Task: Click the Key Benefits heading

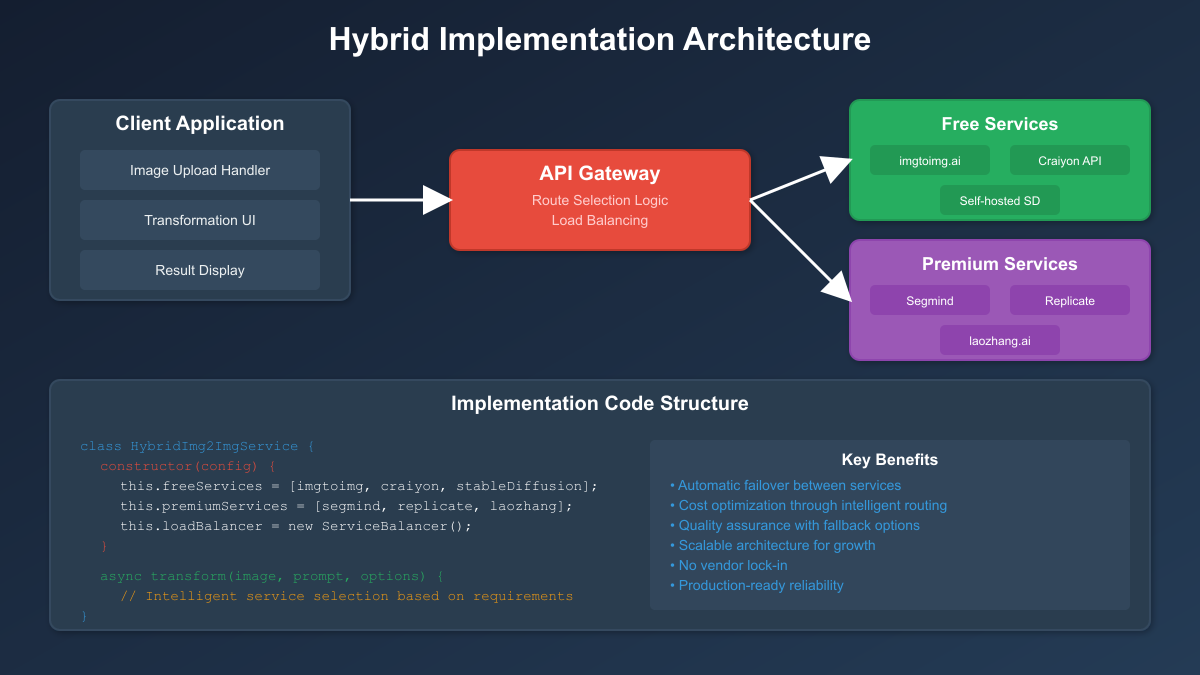Action: (890, 460)
